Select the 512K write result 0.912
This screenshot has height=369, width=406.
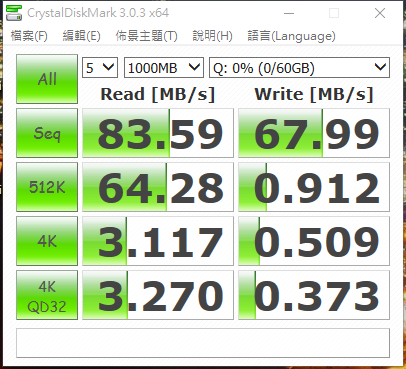314,187
